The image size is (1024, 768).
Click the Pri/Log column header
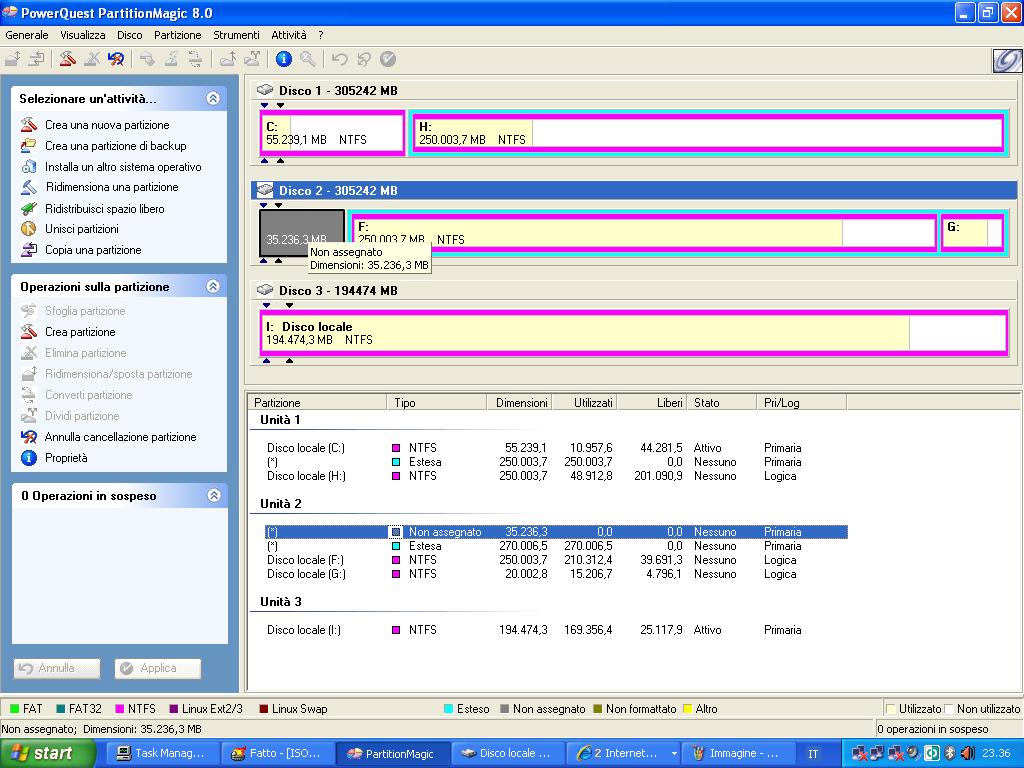(x=801, y=402)
